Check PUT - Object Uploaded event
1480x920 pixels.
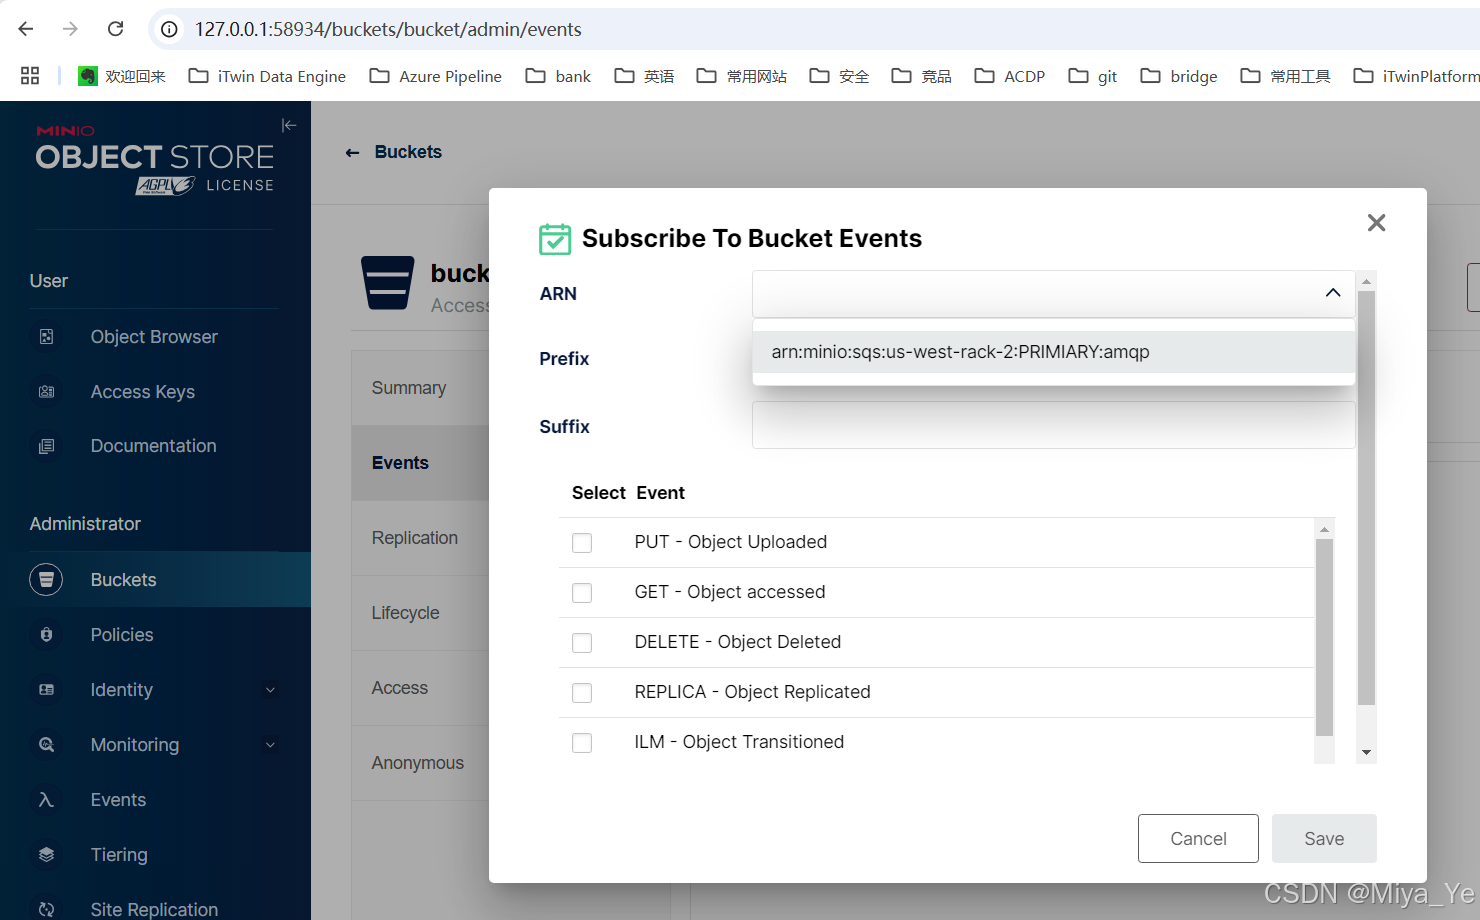coord(582,543)
